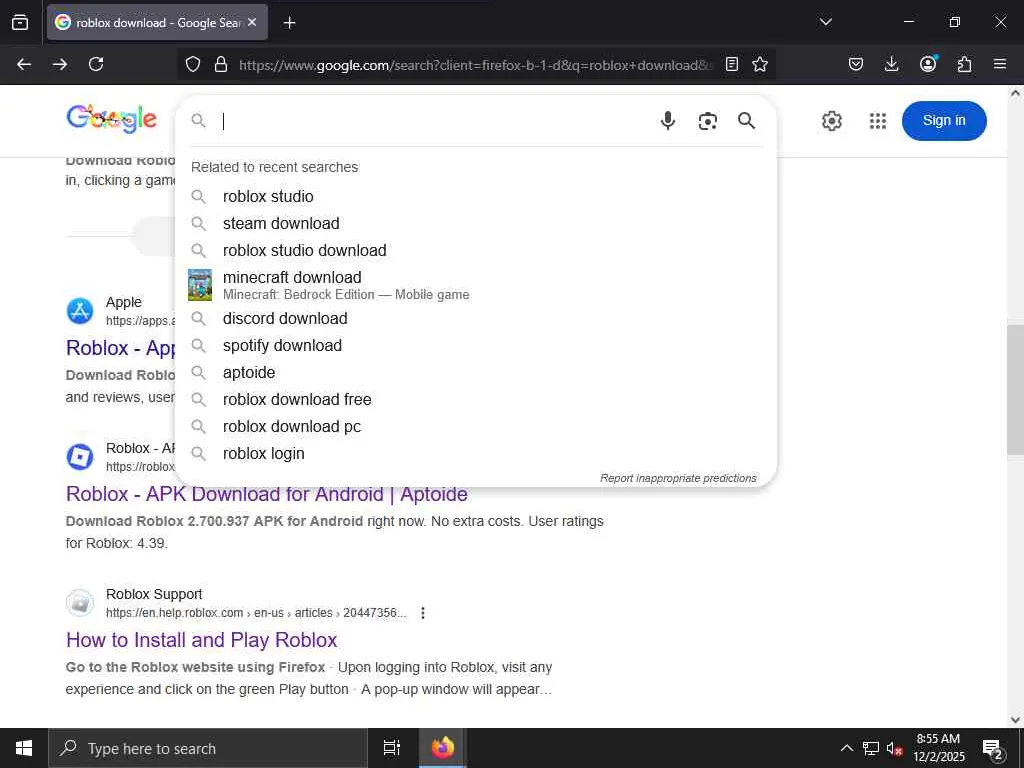Click the Aptoide Roblox result favicon

(x=80, y=457)
